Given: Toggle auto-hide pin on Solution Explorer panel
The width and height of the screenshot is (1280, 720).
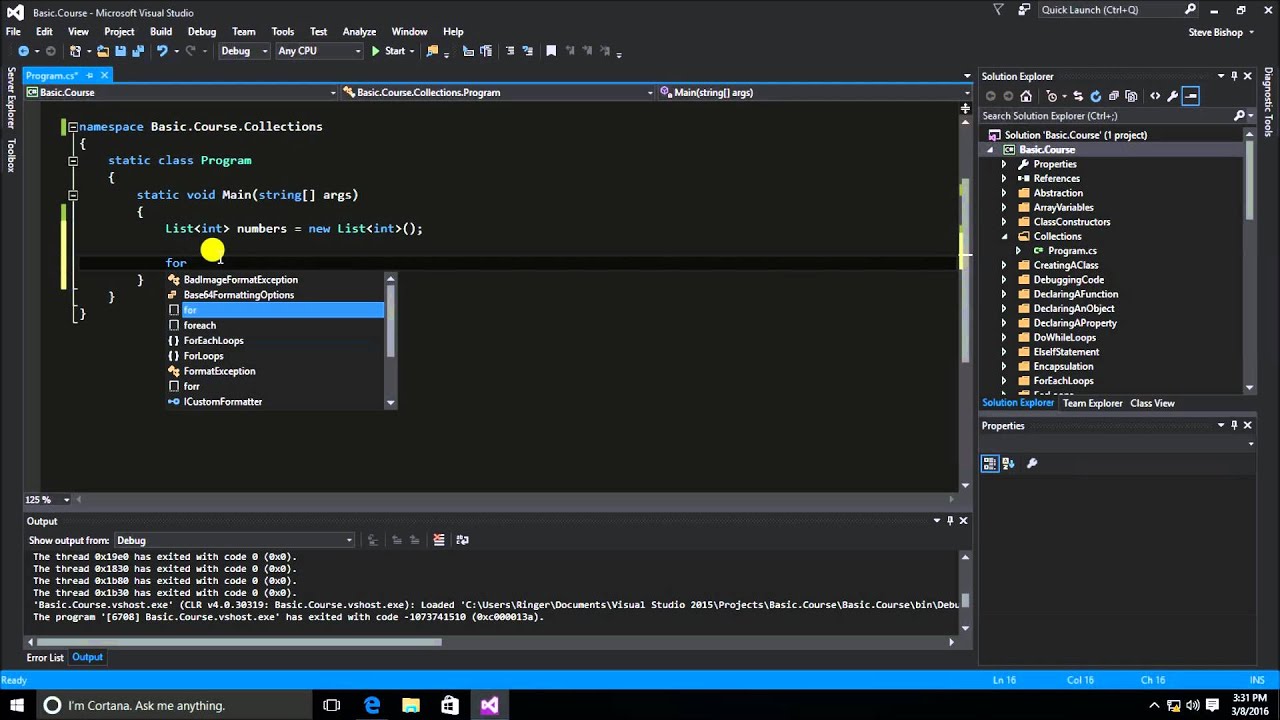Looking at the screenshot, I should click(1234, 76).
